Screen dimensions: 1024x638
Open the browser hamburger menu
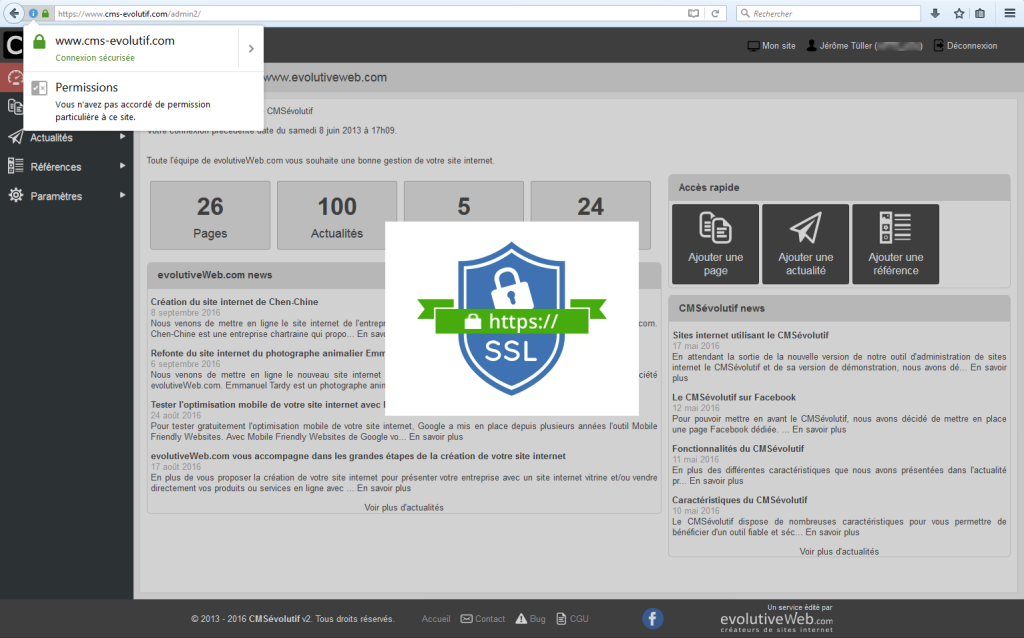point(1010,13)
